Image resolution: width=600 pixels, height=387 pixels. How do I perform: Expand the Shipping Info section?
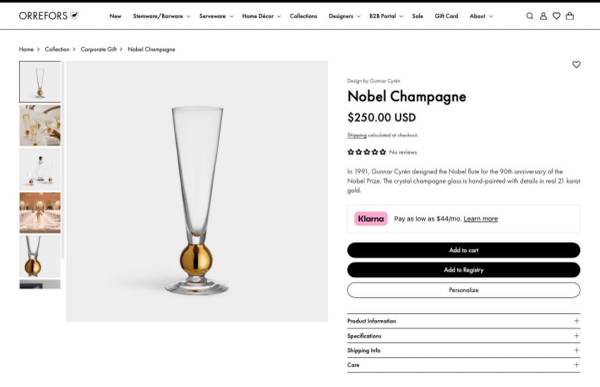click(x=463, y=350)
